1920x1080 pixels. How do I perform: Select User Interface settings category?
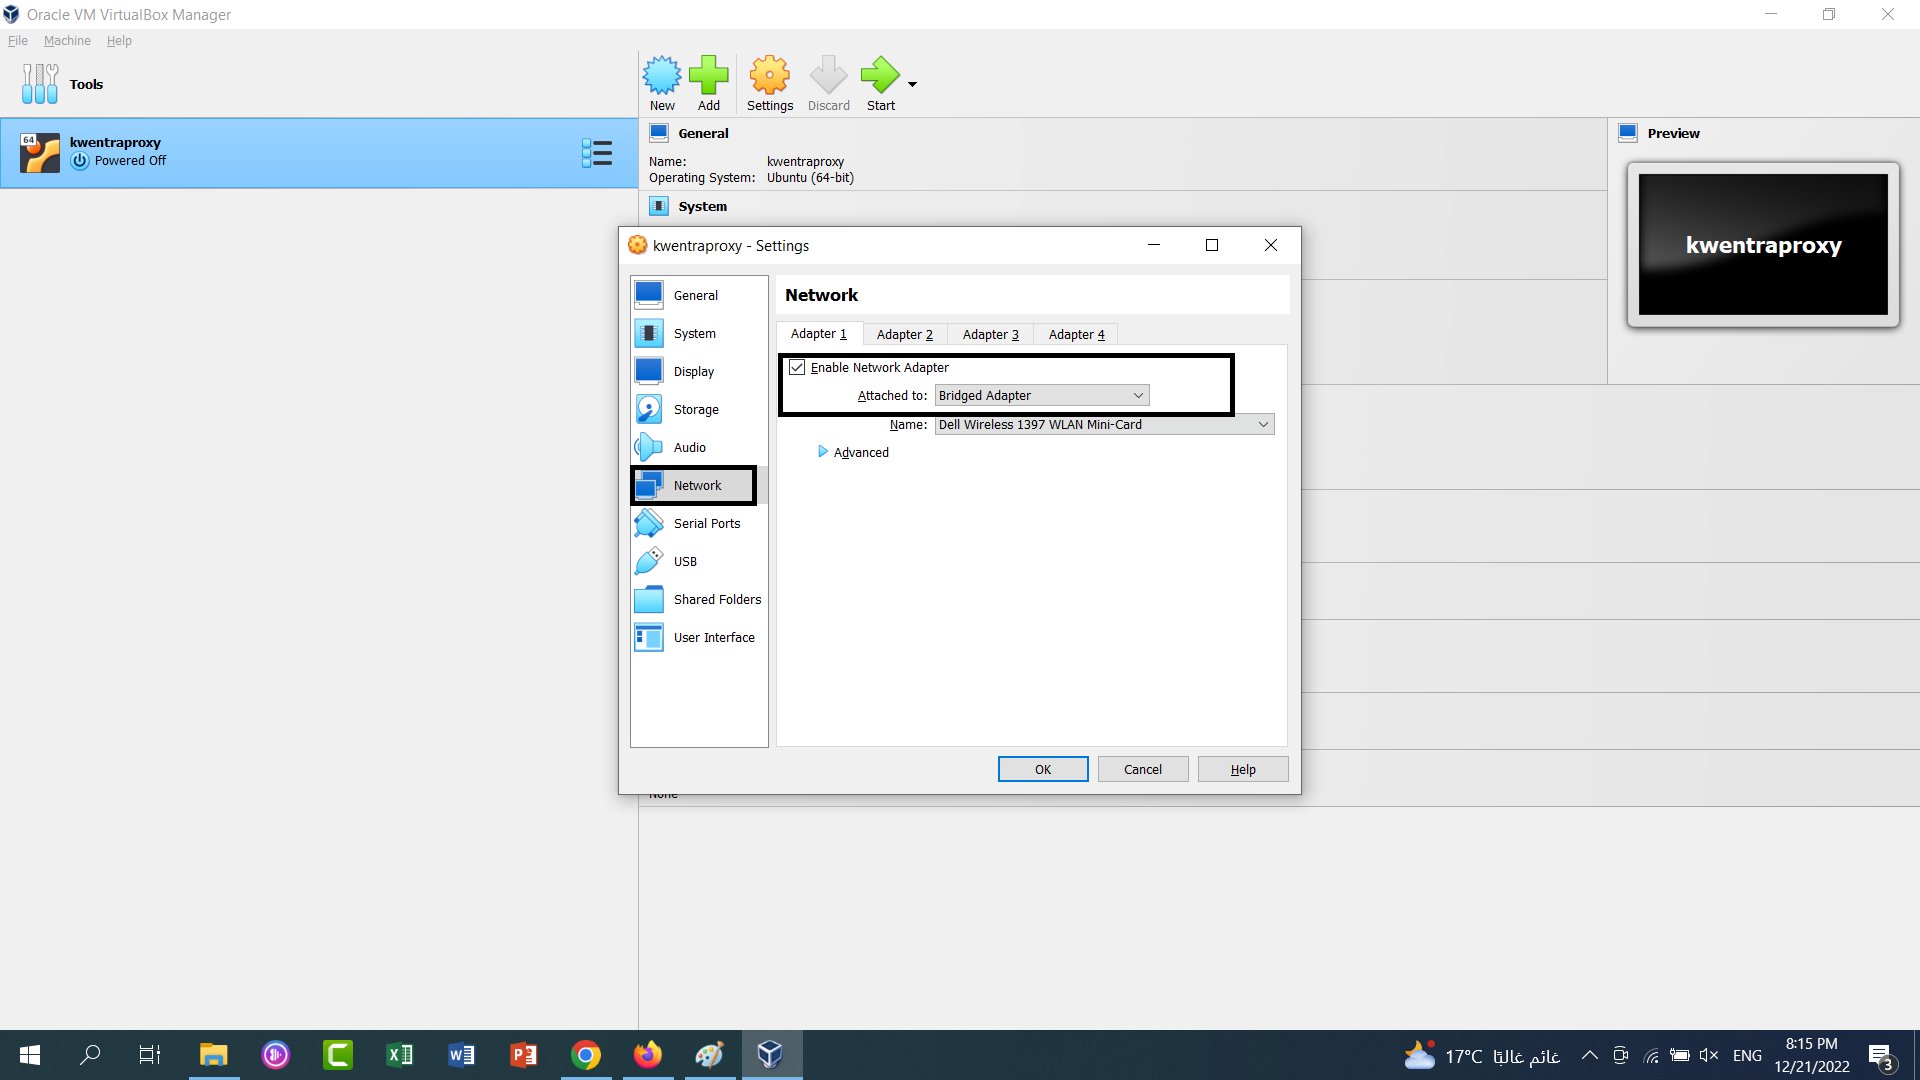pyautogui.click(x=698, y=637)
